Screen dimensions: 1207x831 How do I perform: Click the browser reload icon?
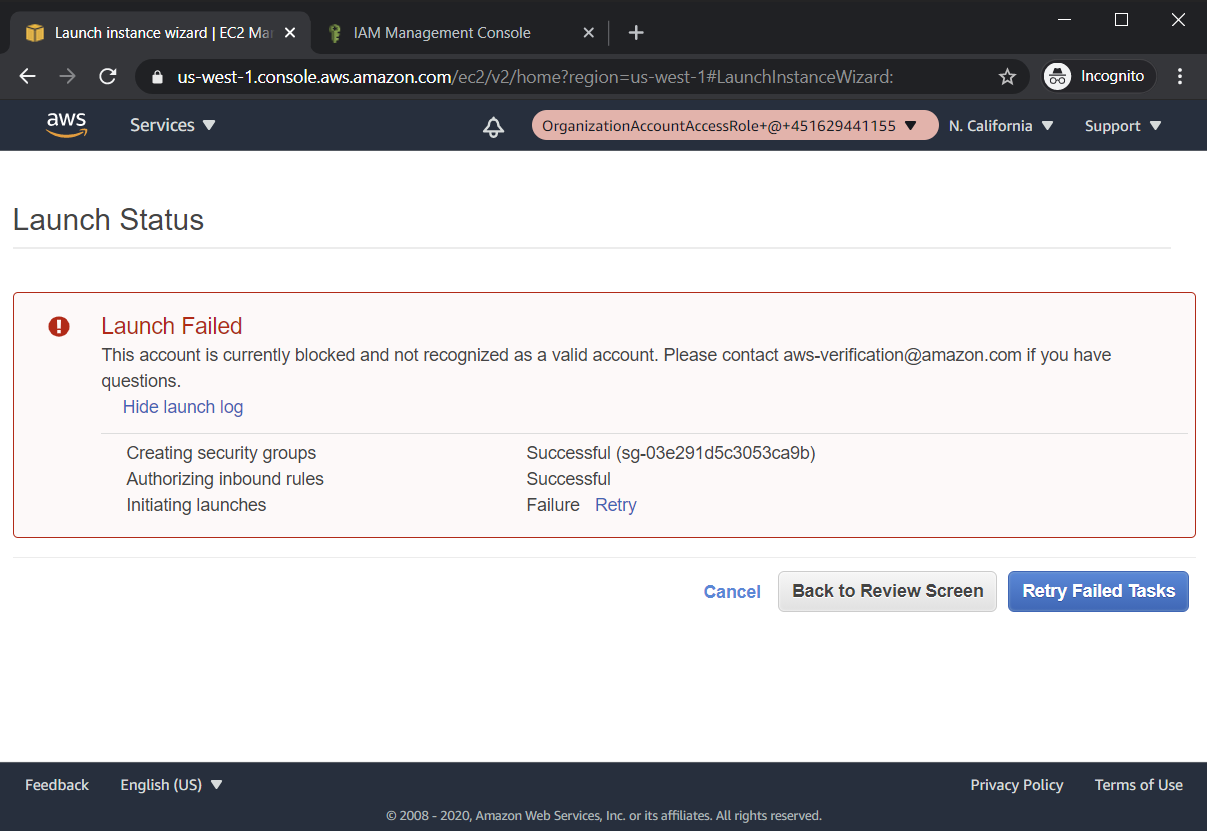(108, 77)
